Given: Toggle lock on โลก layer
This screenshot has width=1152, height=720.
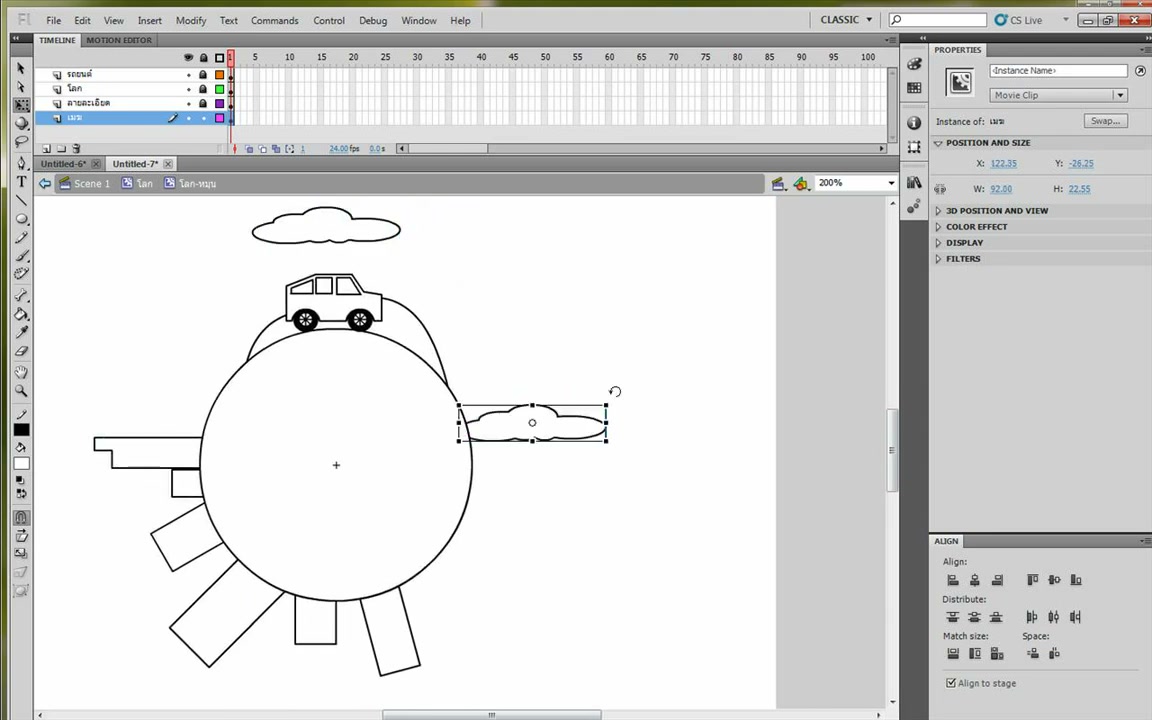Looking at the screenshot, I should click(204, 89).
